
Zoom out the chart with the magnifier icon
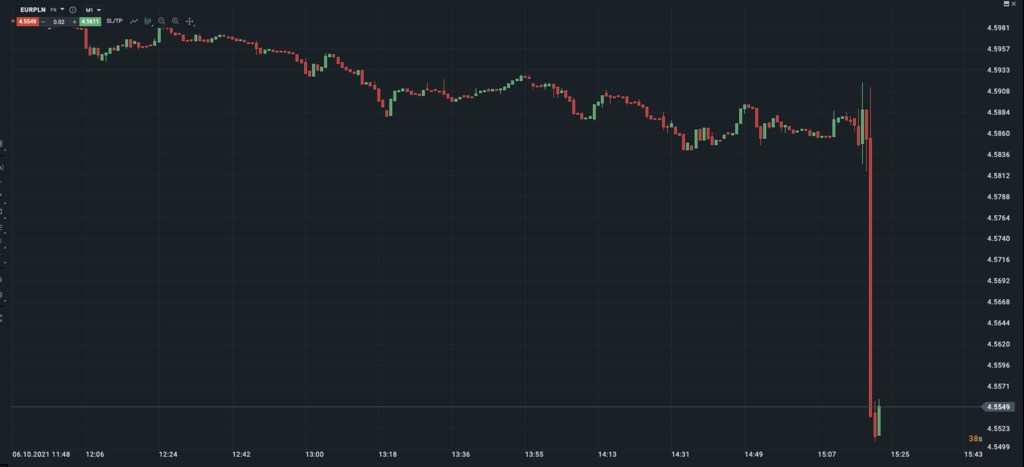(162, 21)
